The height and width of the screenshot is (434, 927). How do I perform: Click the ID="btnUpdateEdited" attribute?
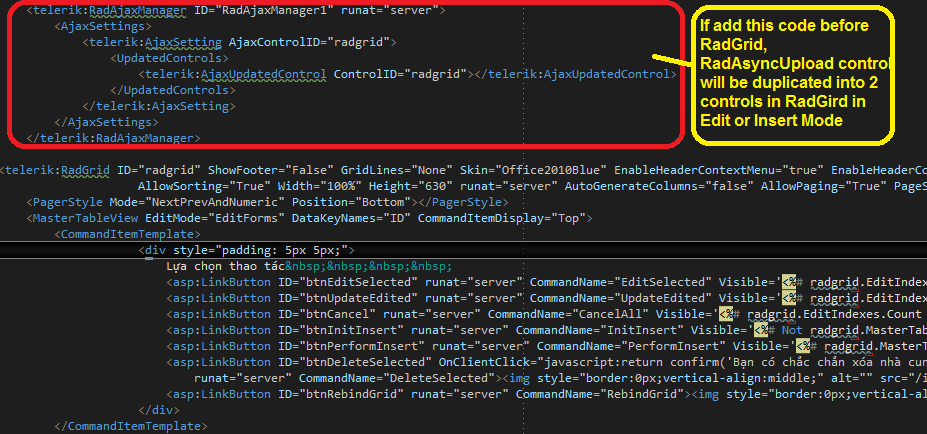pos(348,298)
